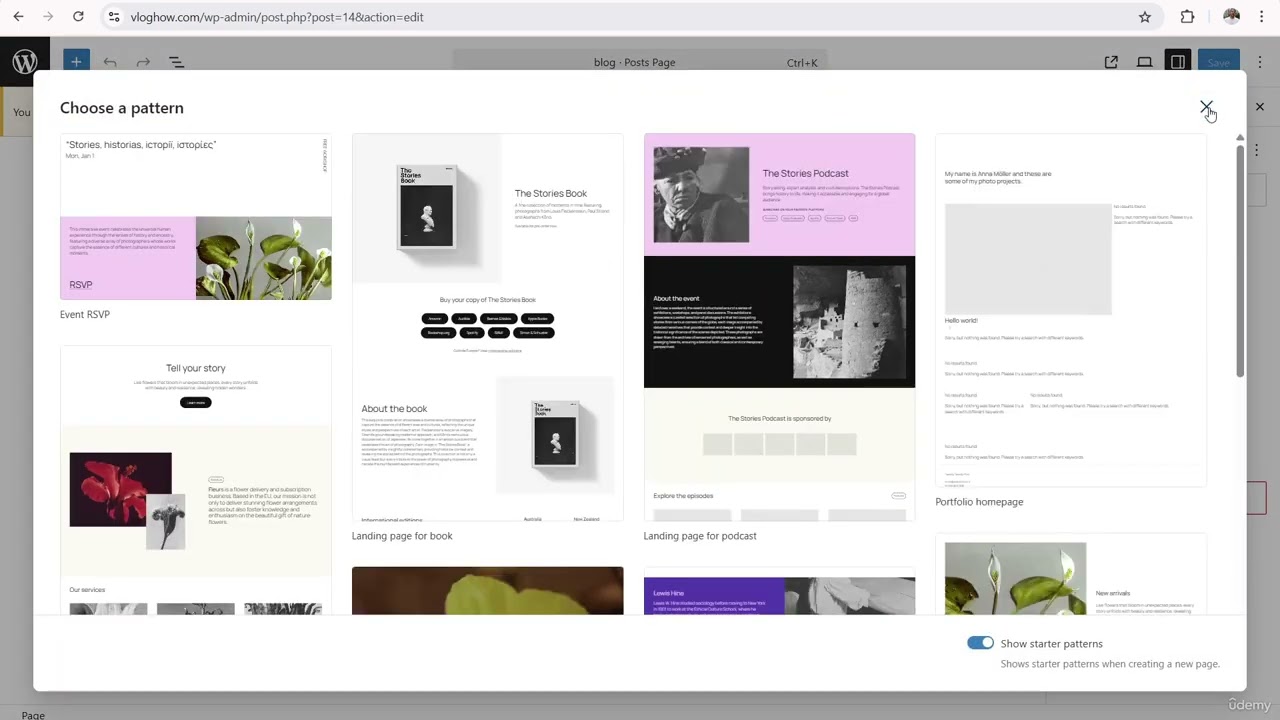Toggle the Show starter patterns switch
The image size is (1280, 720).
coord(980,643)
